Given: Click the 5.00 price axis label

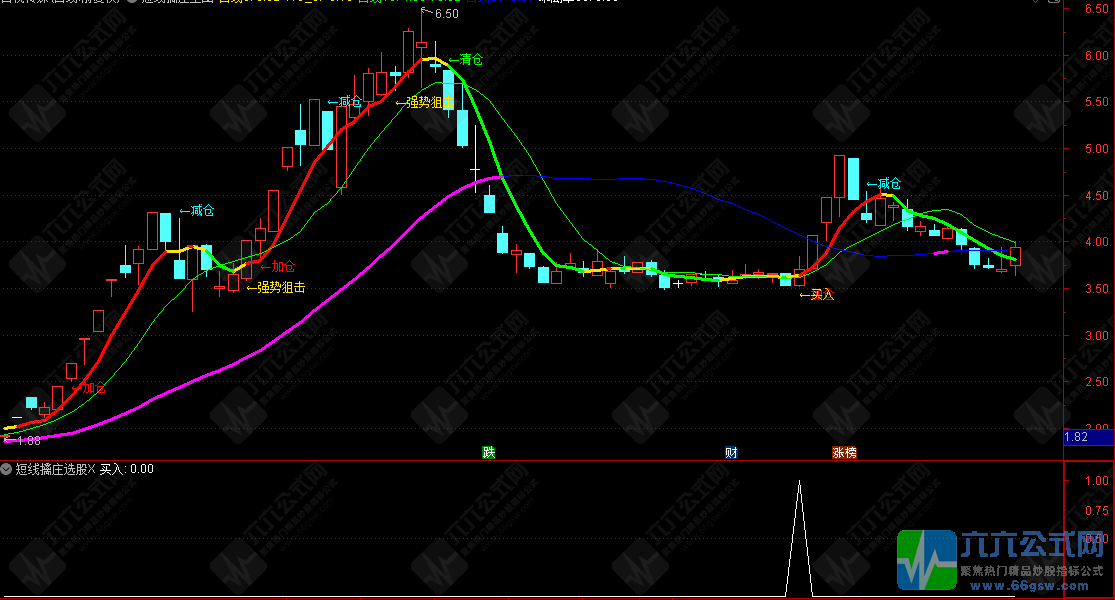Looking at the screenshot, I should click(1096, 149).
